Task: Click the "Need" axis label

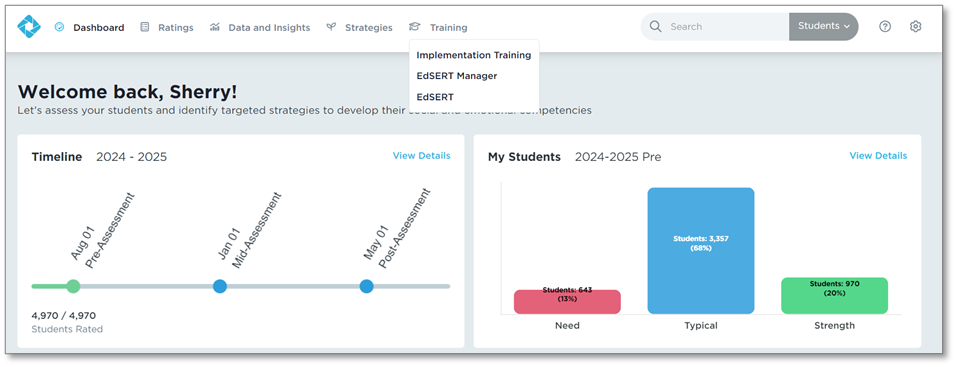Action: [567, 326]
